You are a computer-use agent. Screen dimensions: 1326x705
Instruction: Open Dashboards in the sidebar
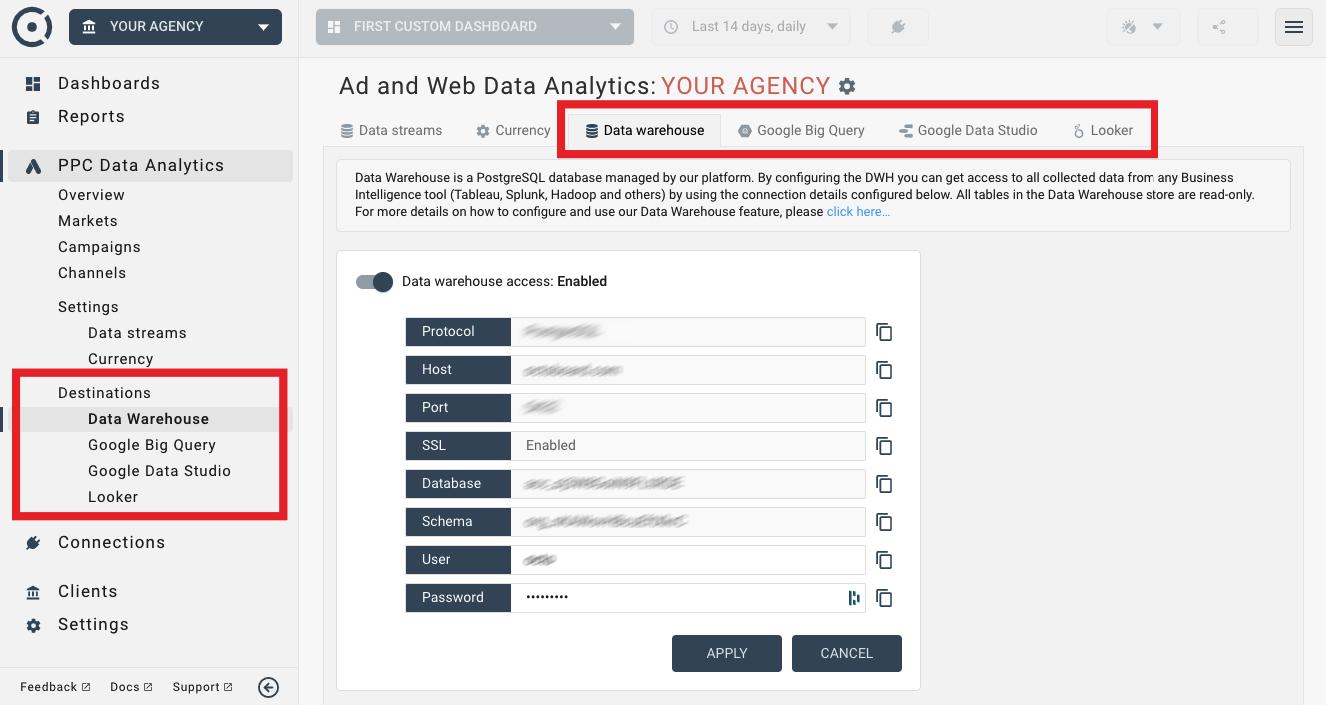tap(109, 84)
